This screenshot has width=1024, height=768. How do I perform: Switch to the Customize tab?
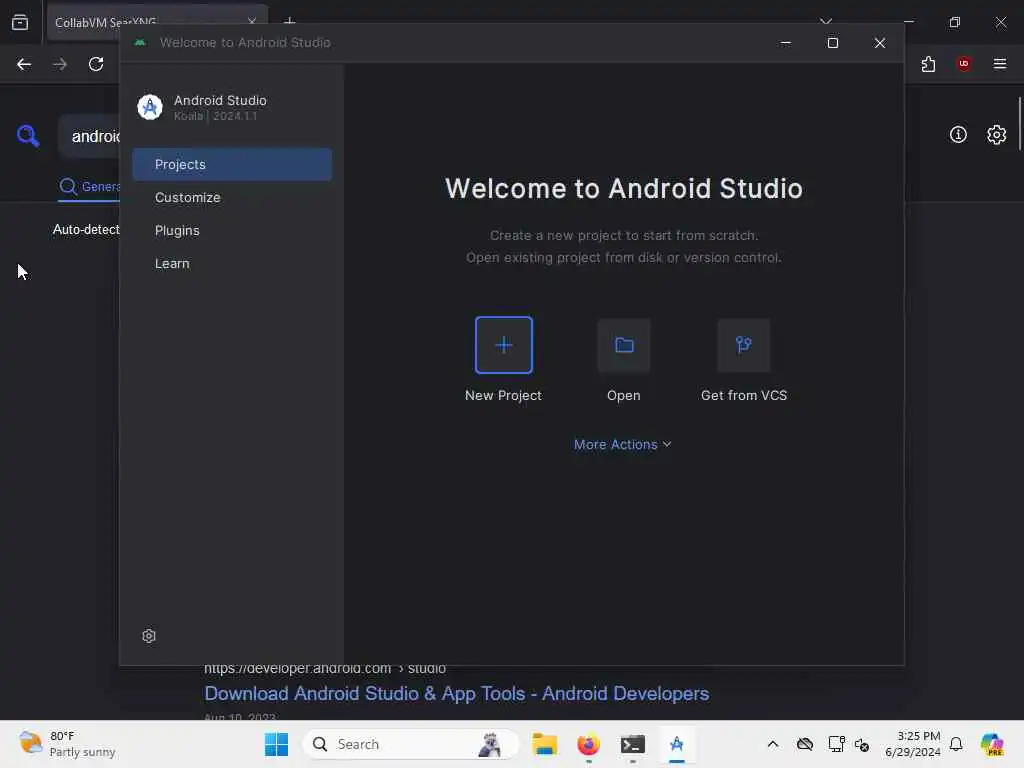(x=232, y=197)
